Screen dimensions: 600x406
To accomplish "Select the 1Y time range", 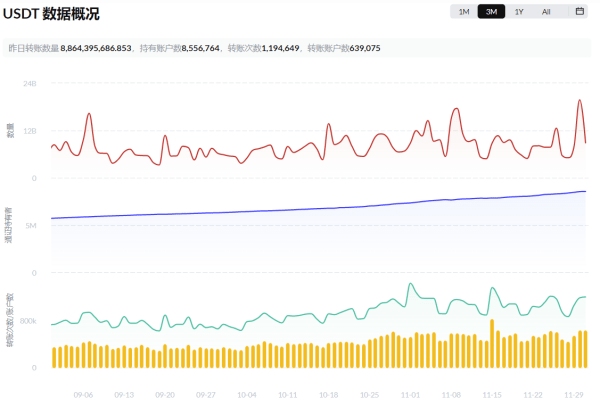I will 518,12.
